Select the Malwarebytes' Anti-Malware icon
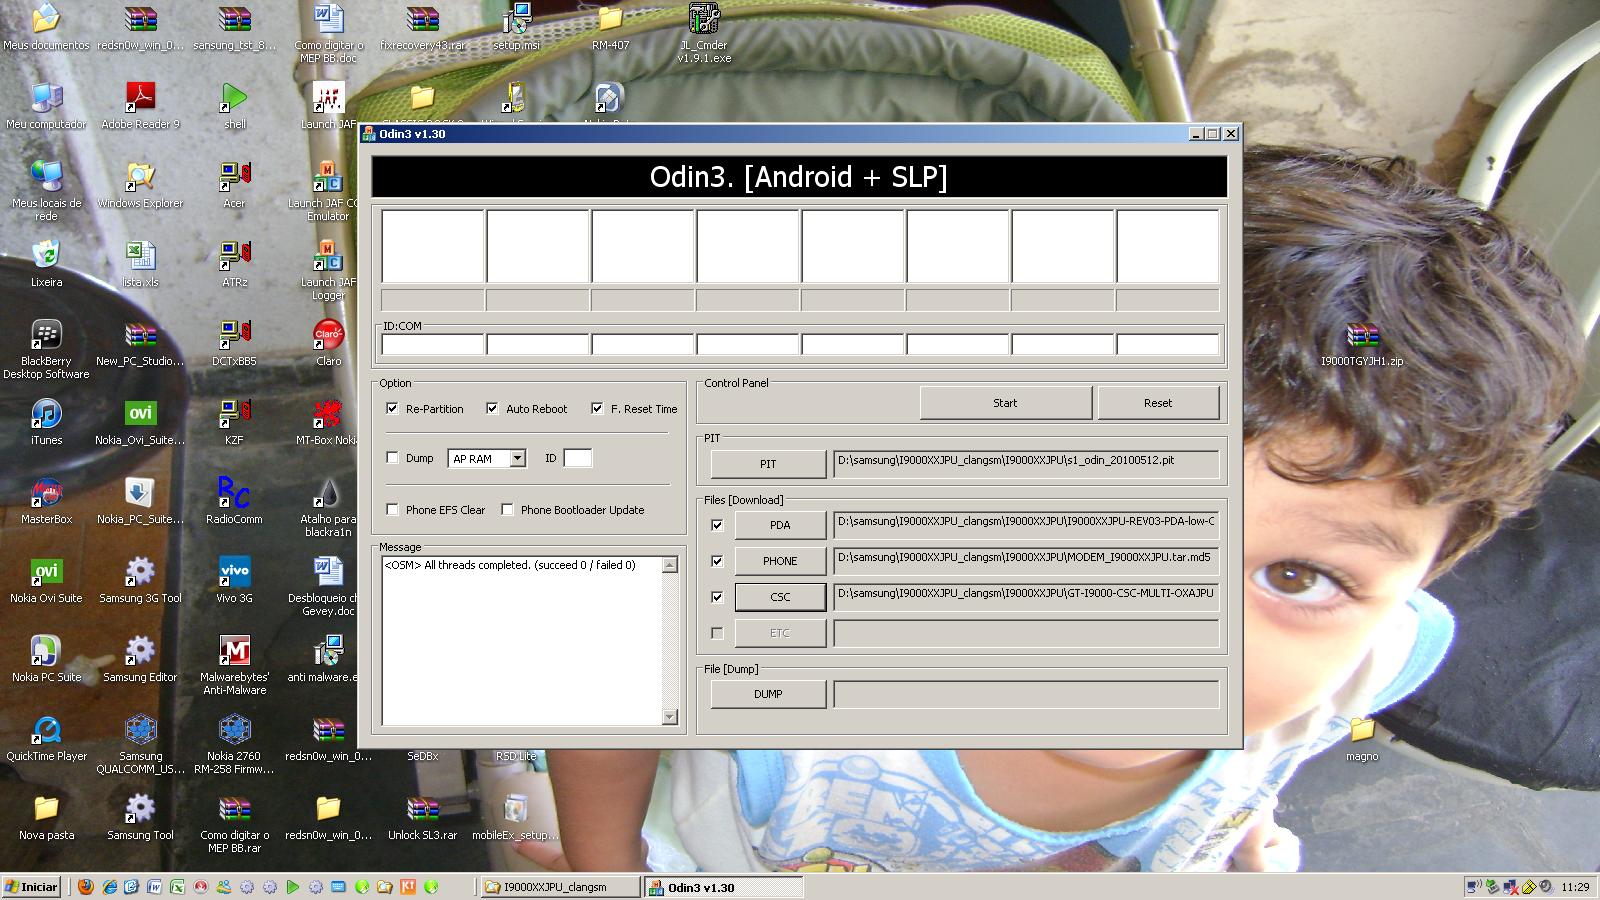This screenshot has width=1600, height=900. pos(234,665)
